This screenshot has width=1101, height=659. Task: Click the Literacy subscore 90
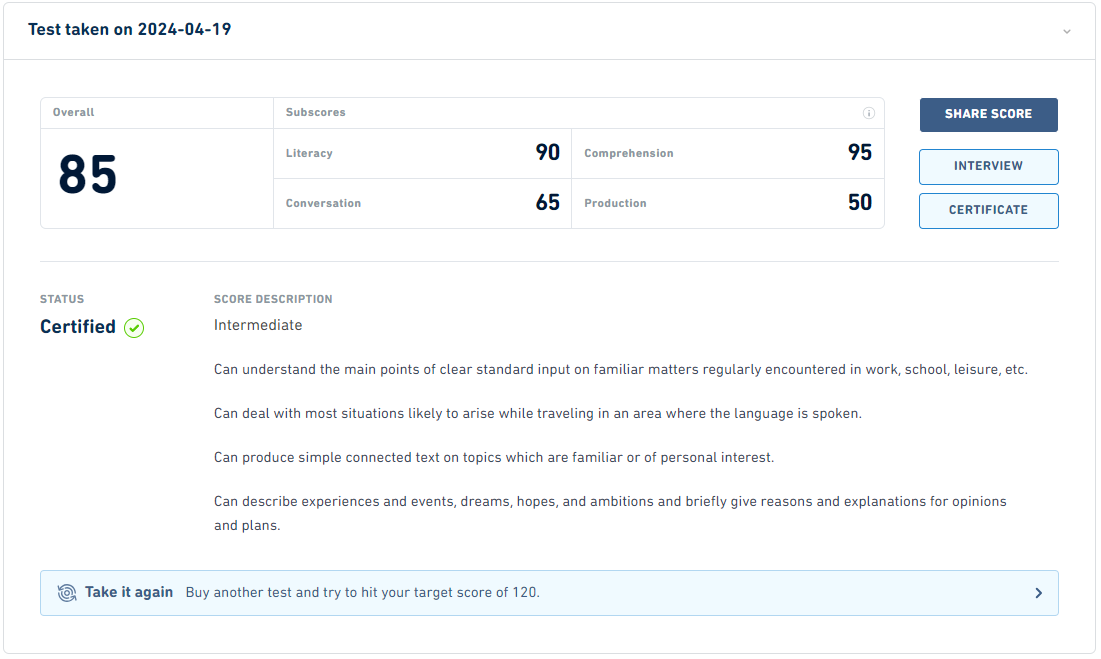548,152
